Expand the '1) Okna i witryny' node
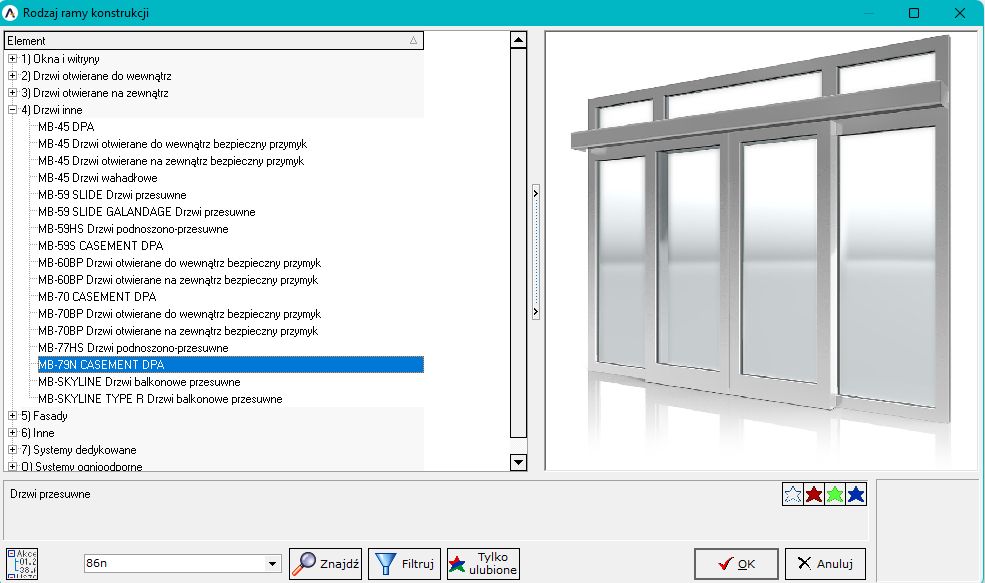This screenshot has width=985, height=583. click(12, 59)
